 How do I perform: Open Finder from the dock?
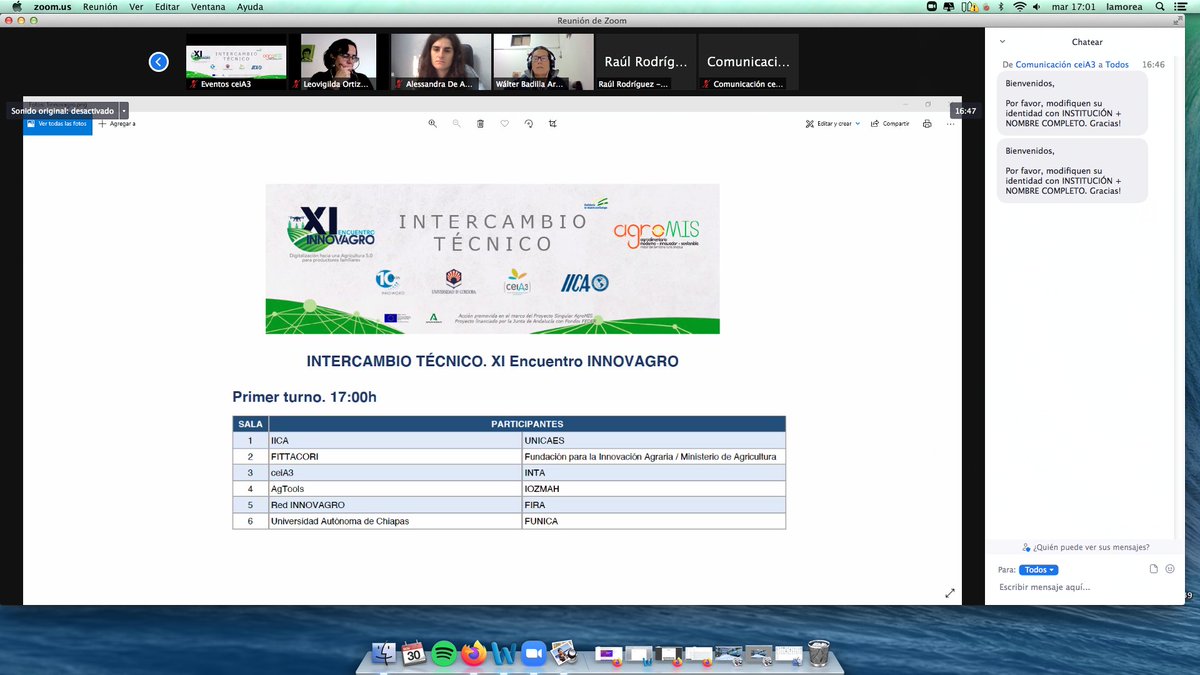tap(383, 654)
